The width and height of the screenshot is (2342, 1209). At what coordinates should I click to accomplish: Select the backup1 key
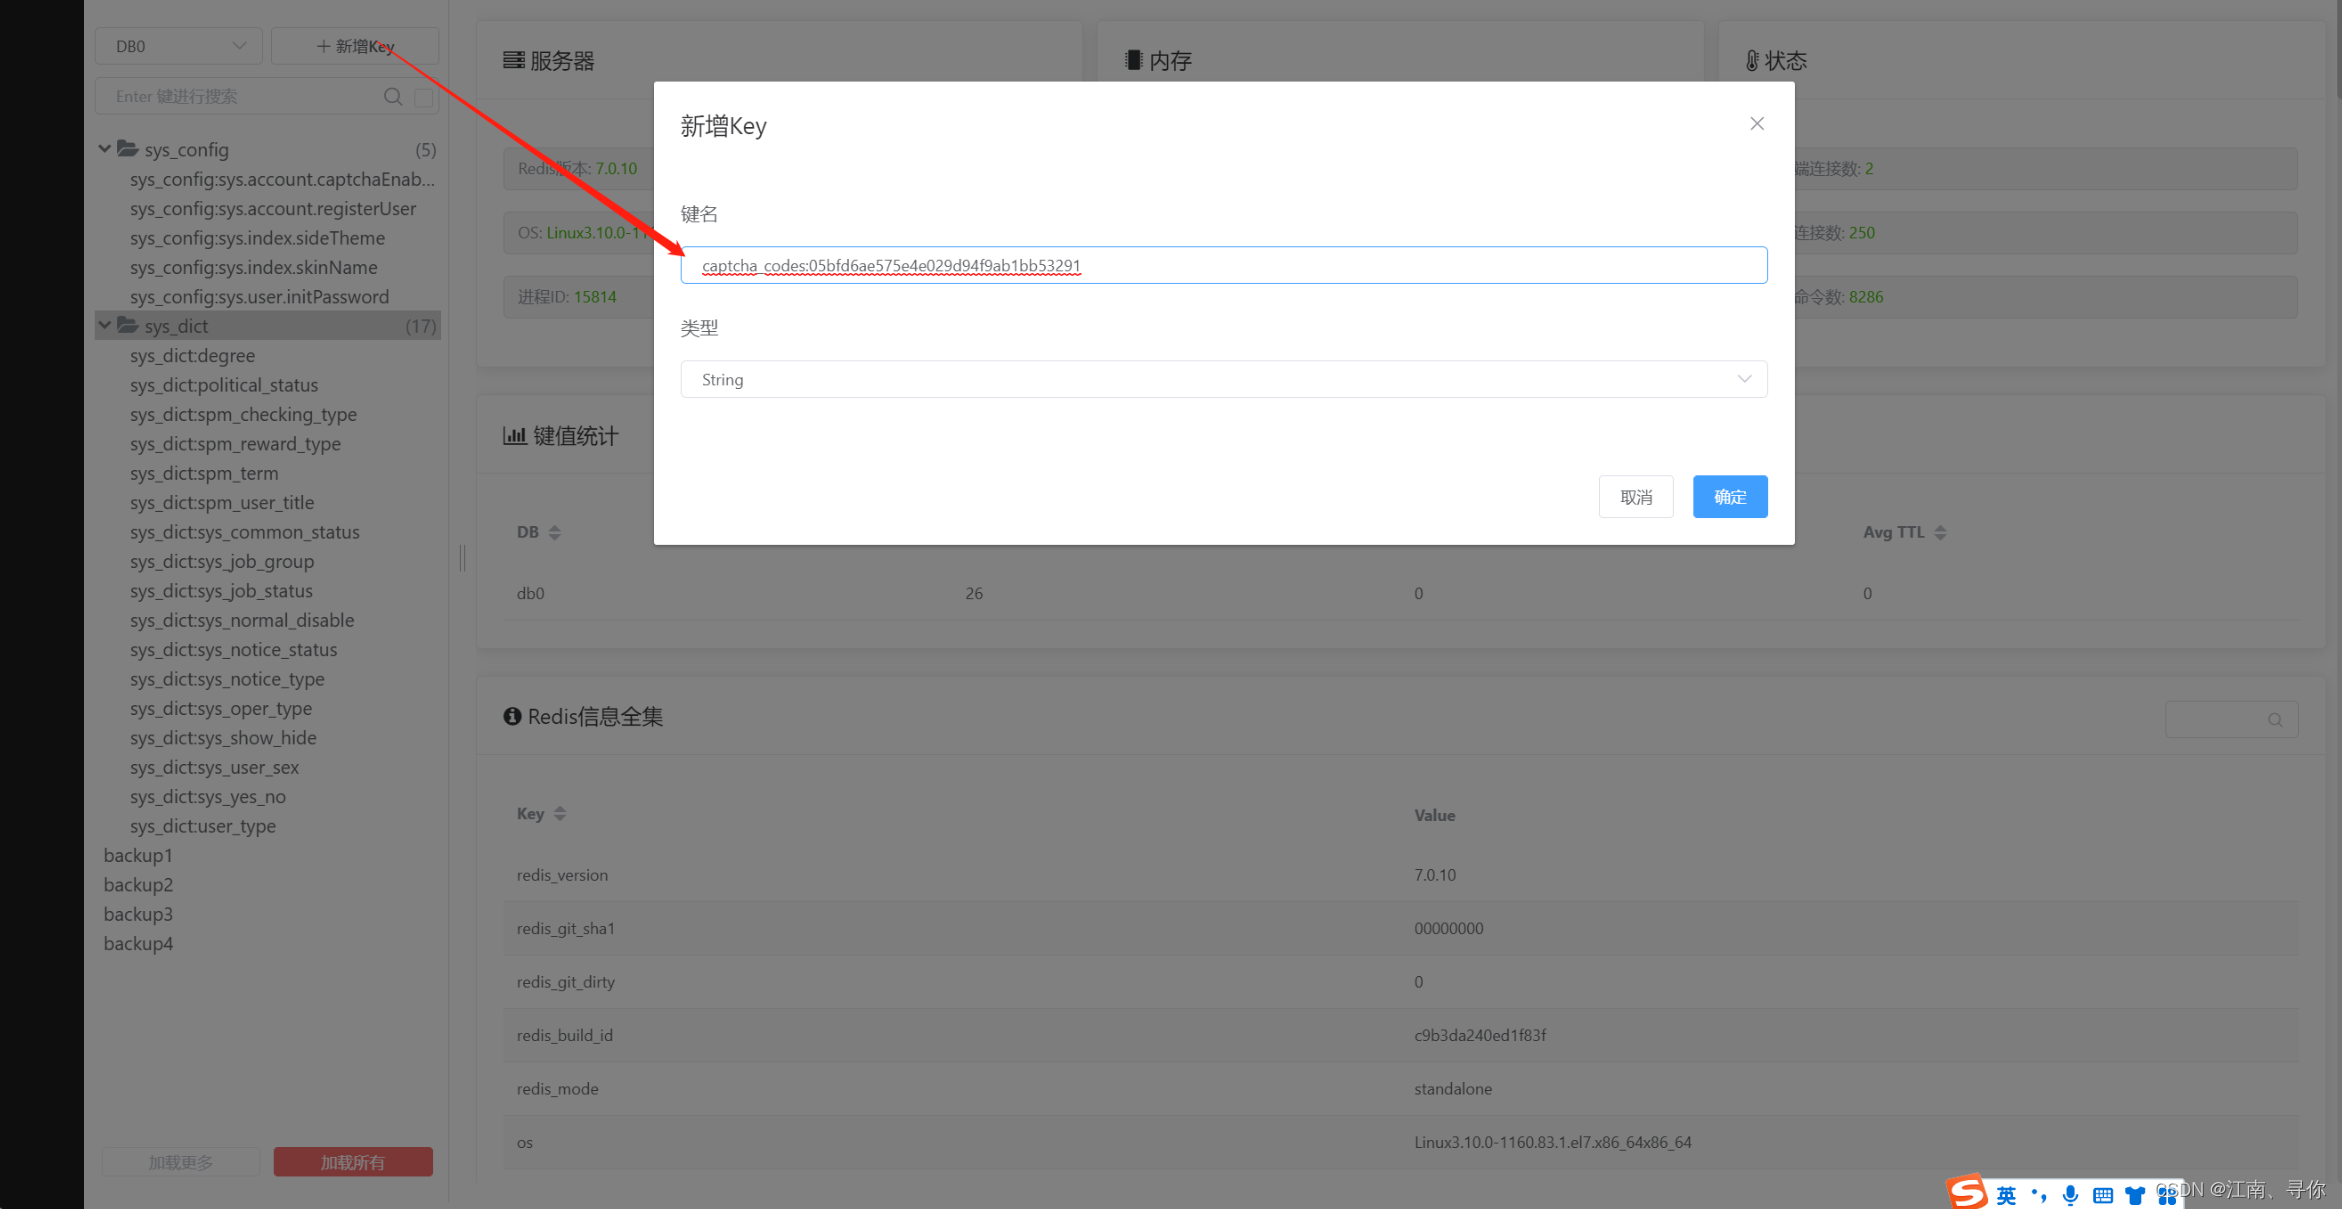(x=138, y=855)
